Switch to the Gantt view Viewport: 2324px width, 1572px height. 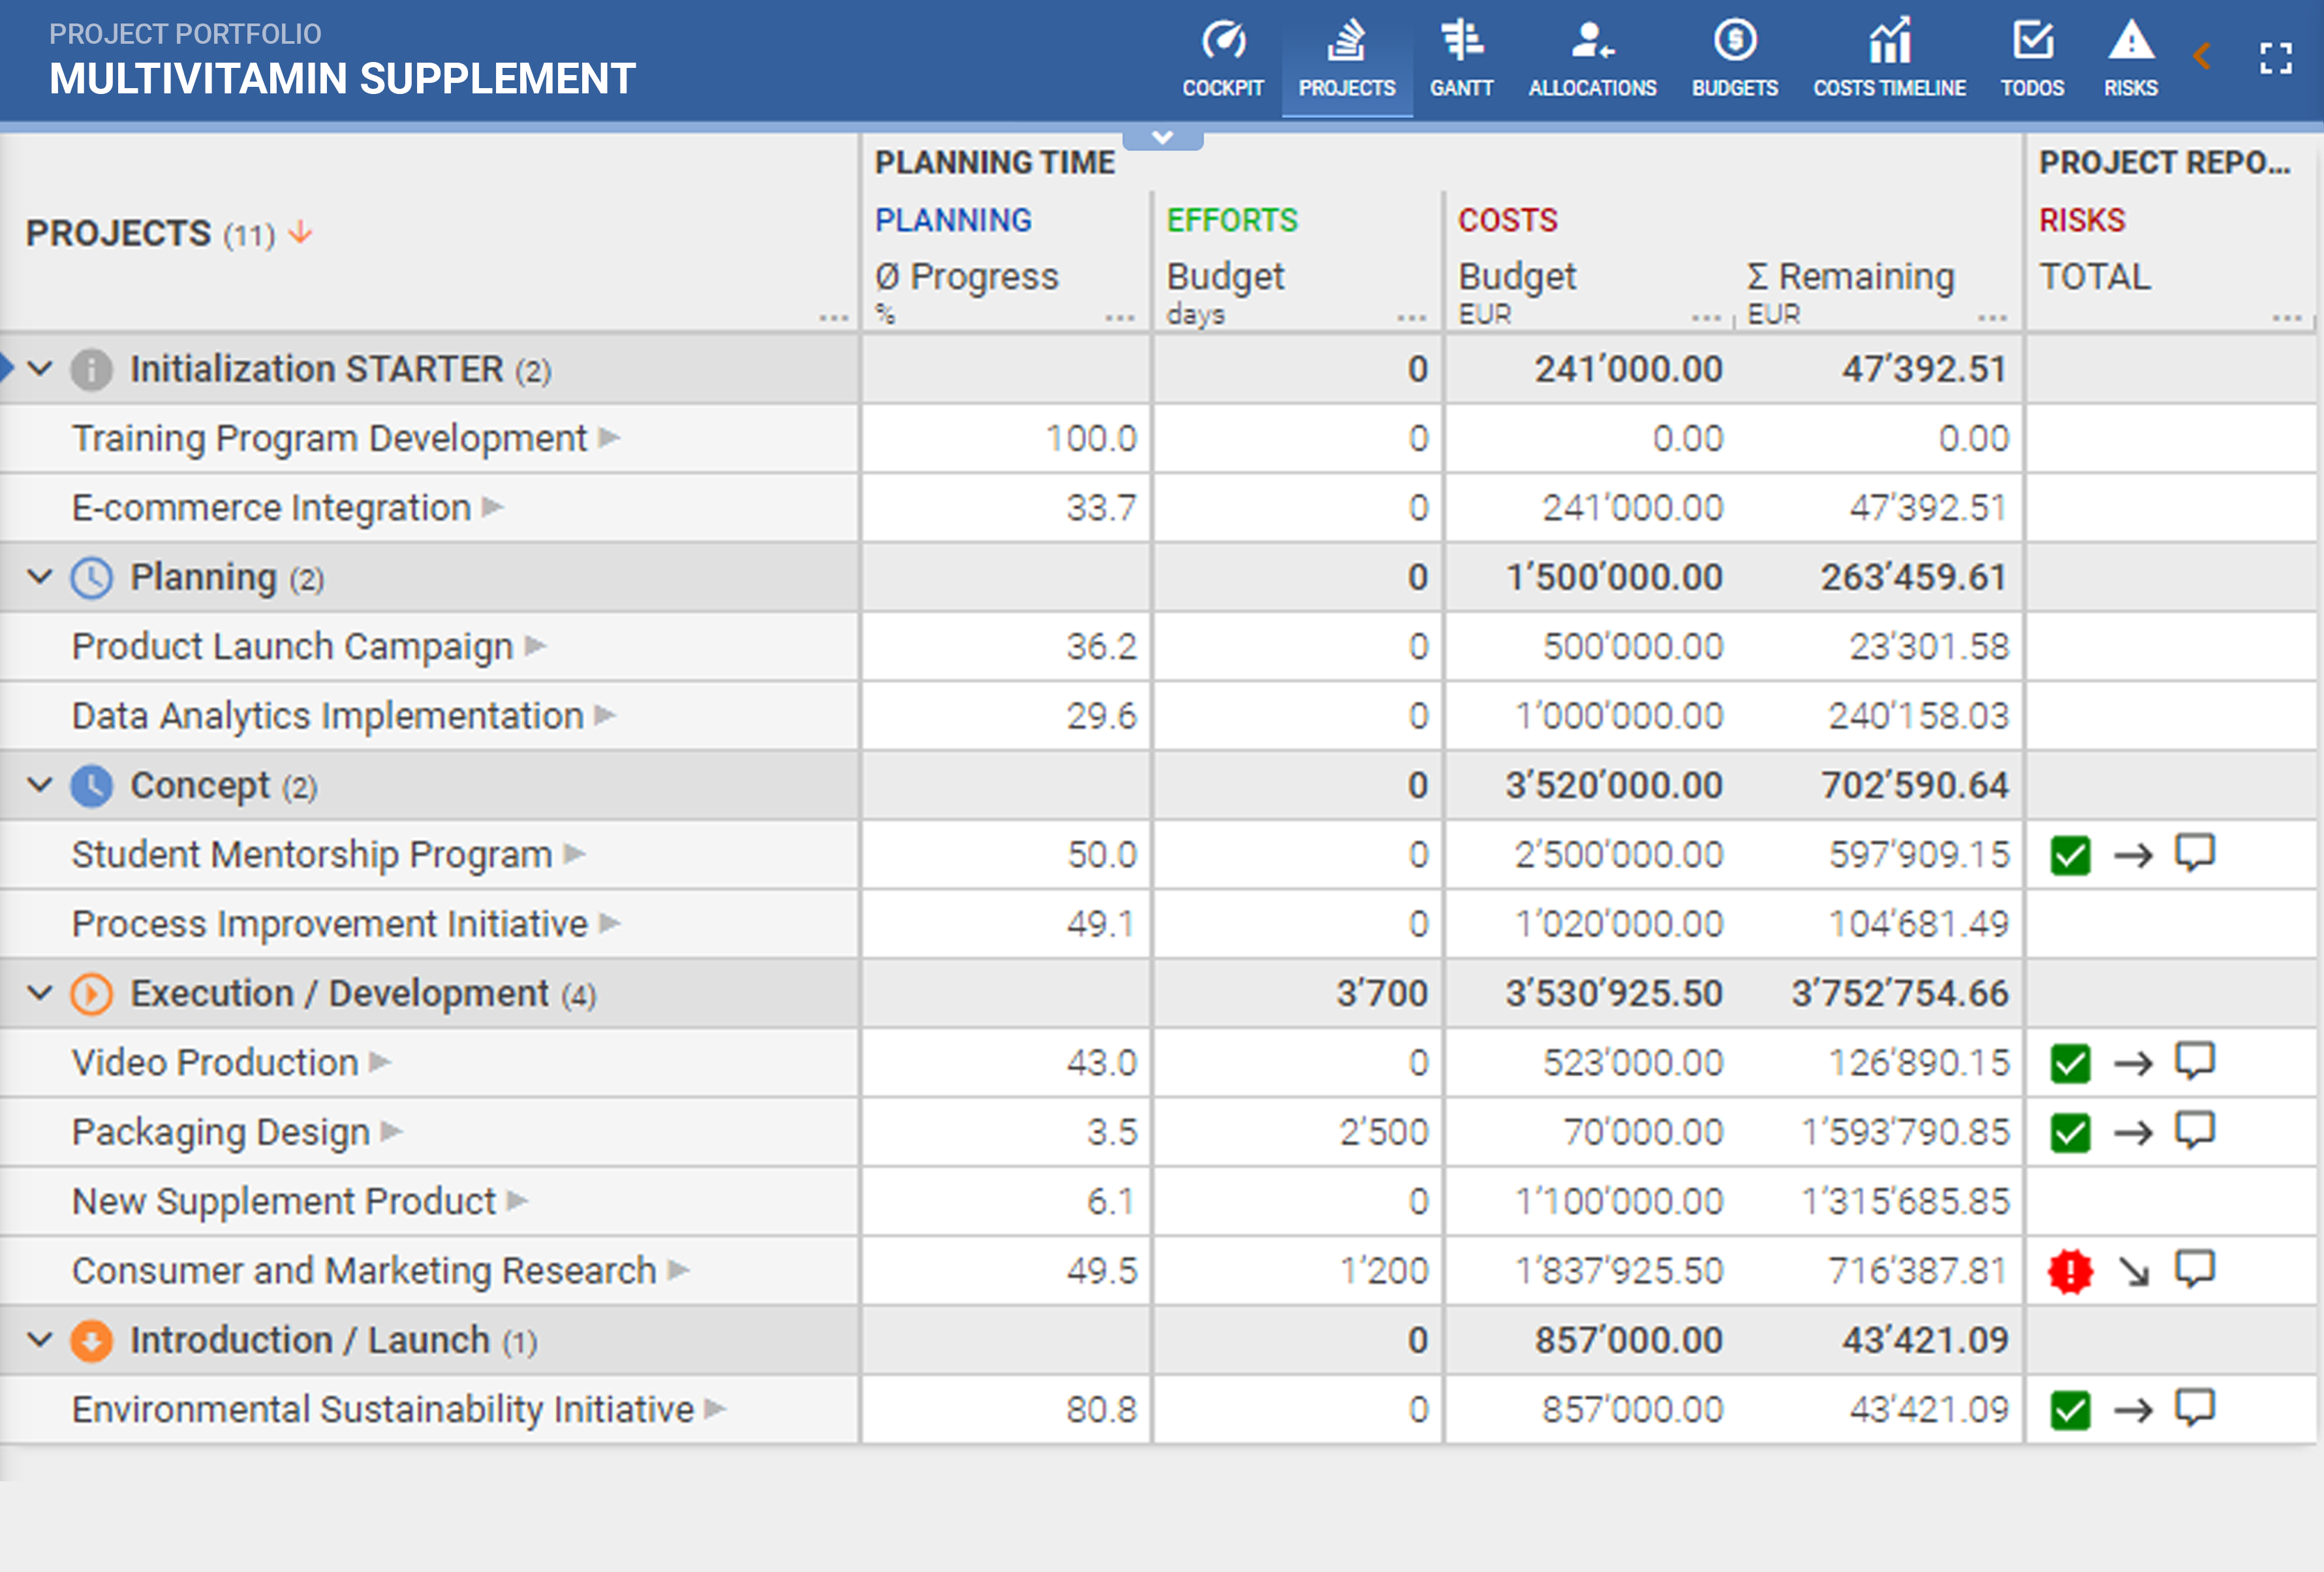point(1461,59)
